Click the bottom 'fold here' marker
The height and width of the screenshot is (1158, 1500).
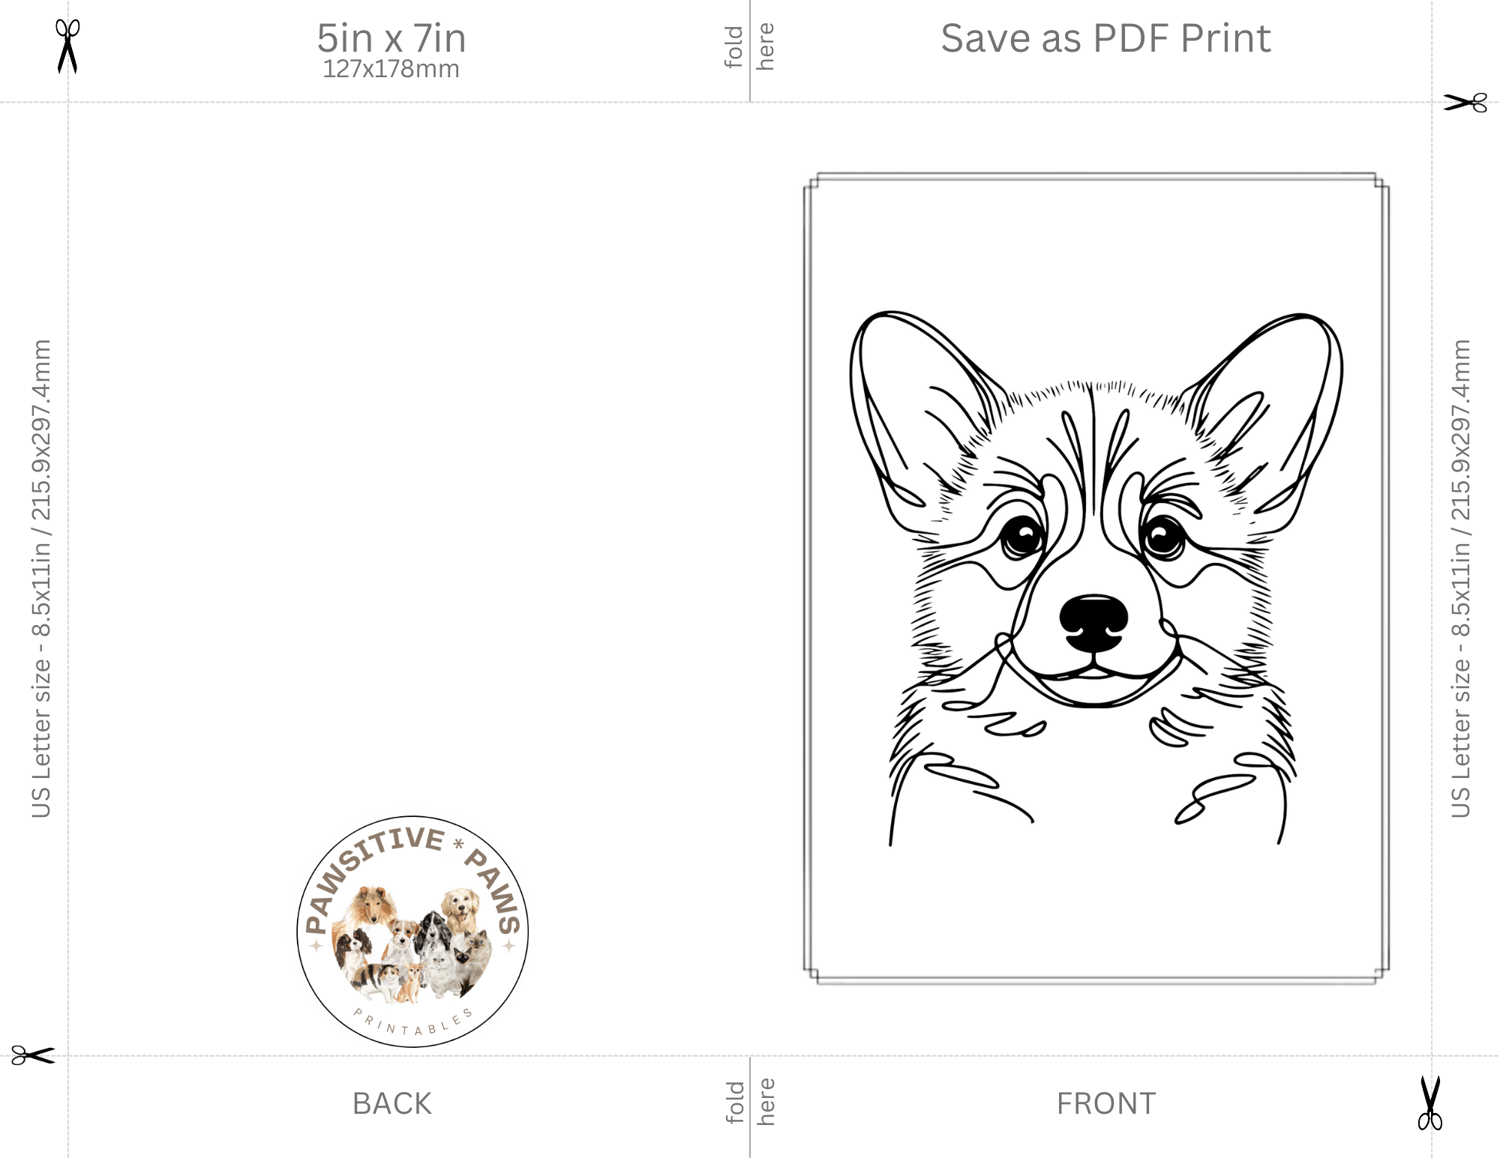[750, 1102]
